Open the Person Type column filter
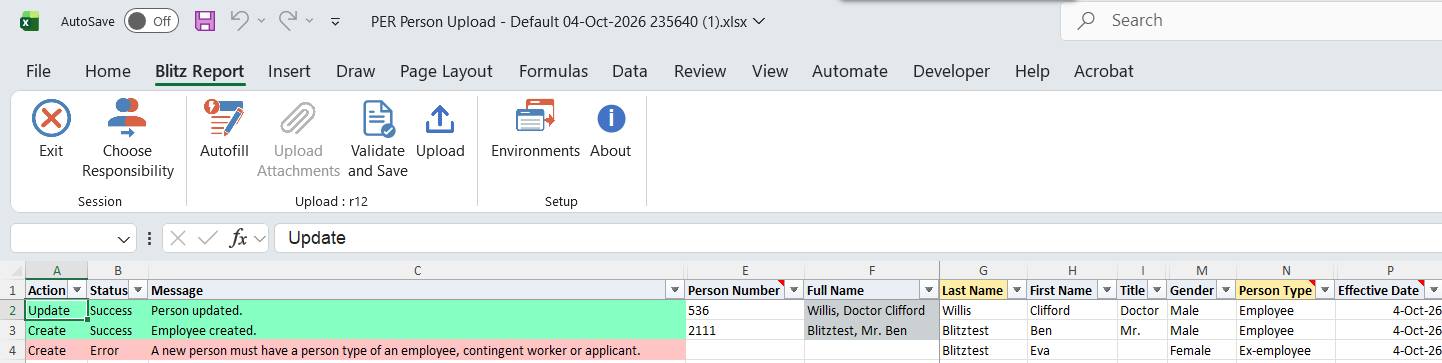Image resolution: width=1442 pixels, height=363 pixels. tap(1324, 290)
